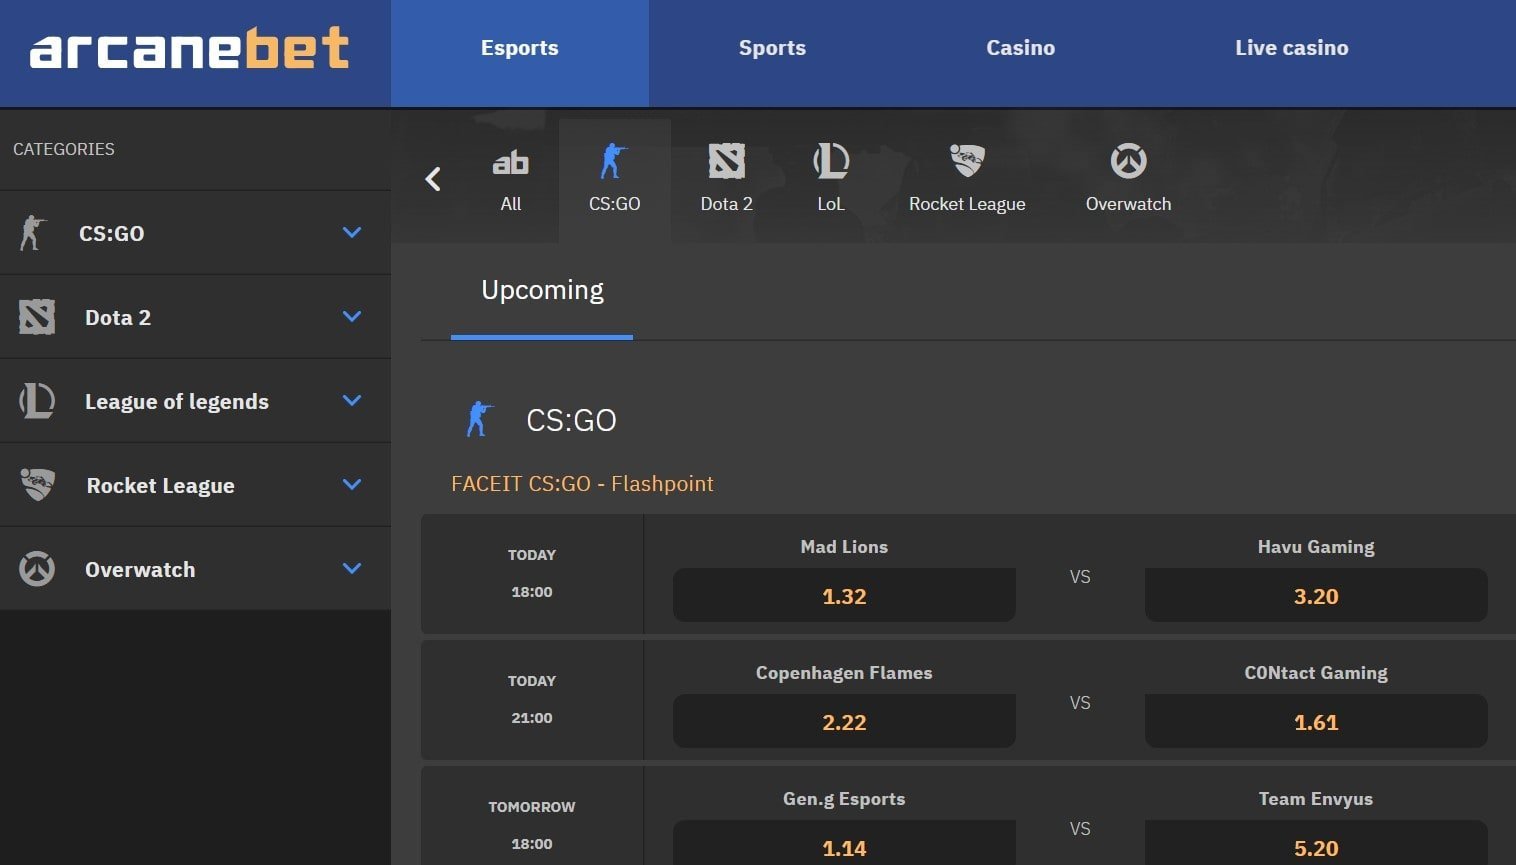
Task: Bet on C0Ntact Gaming at 1.61
Action: (1316, 721)
